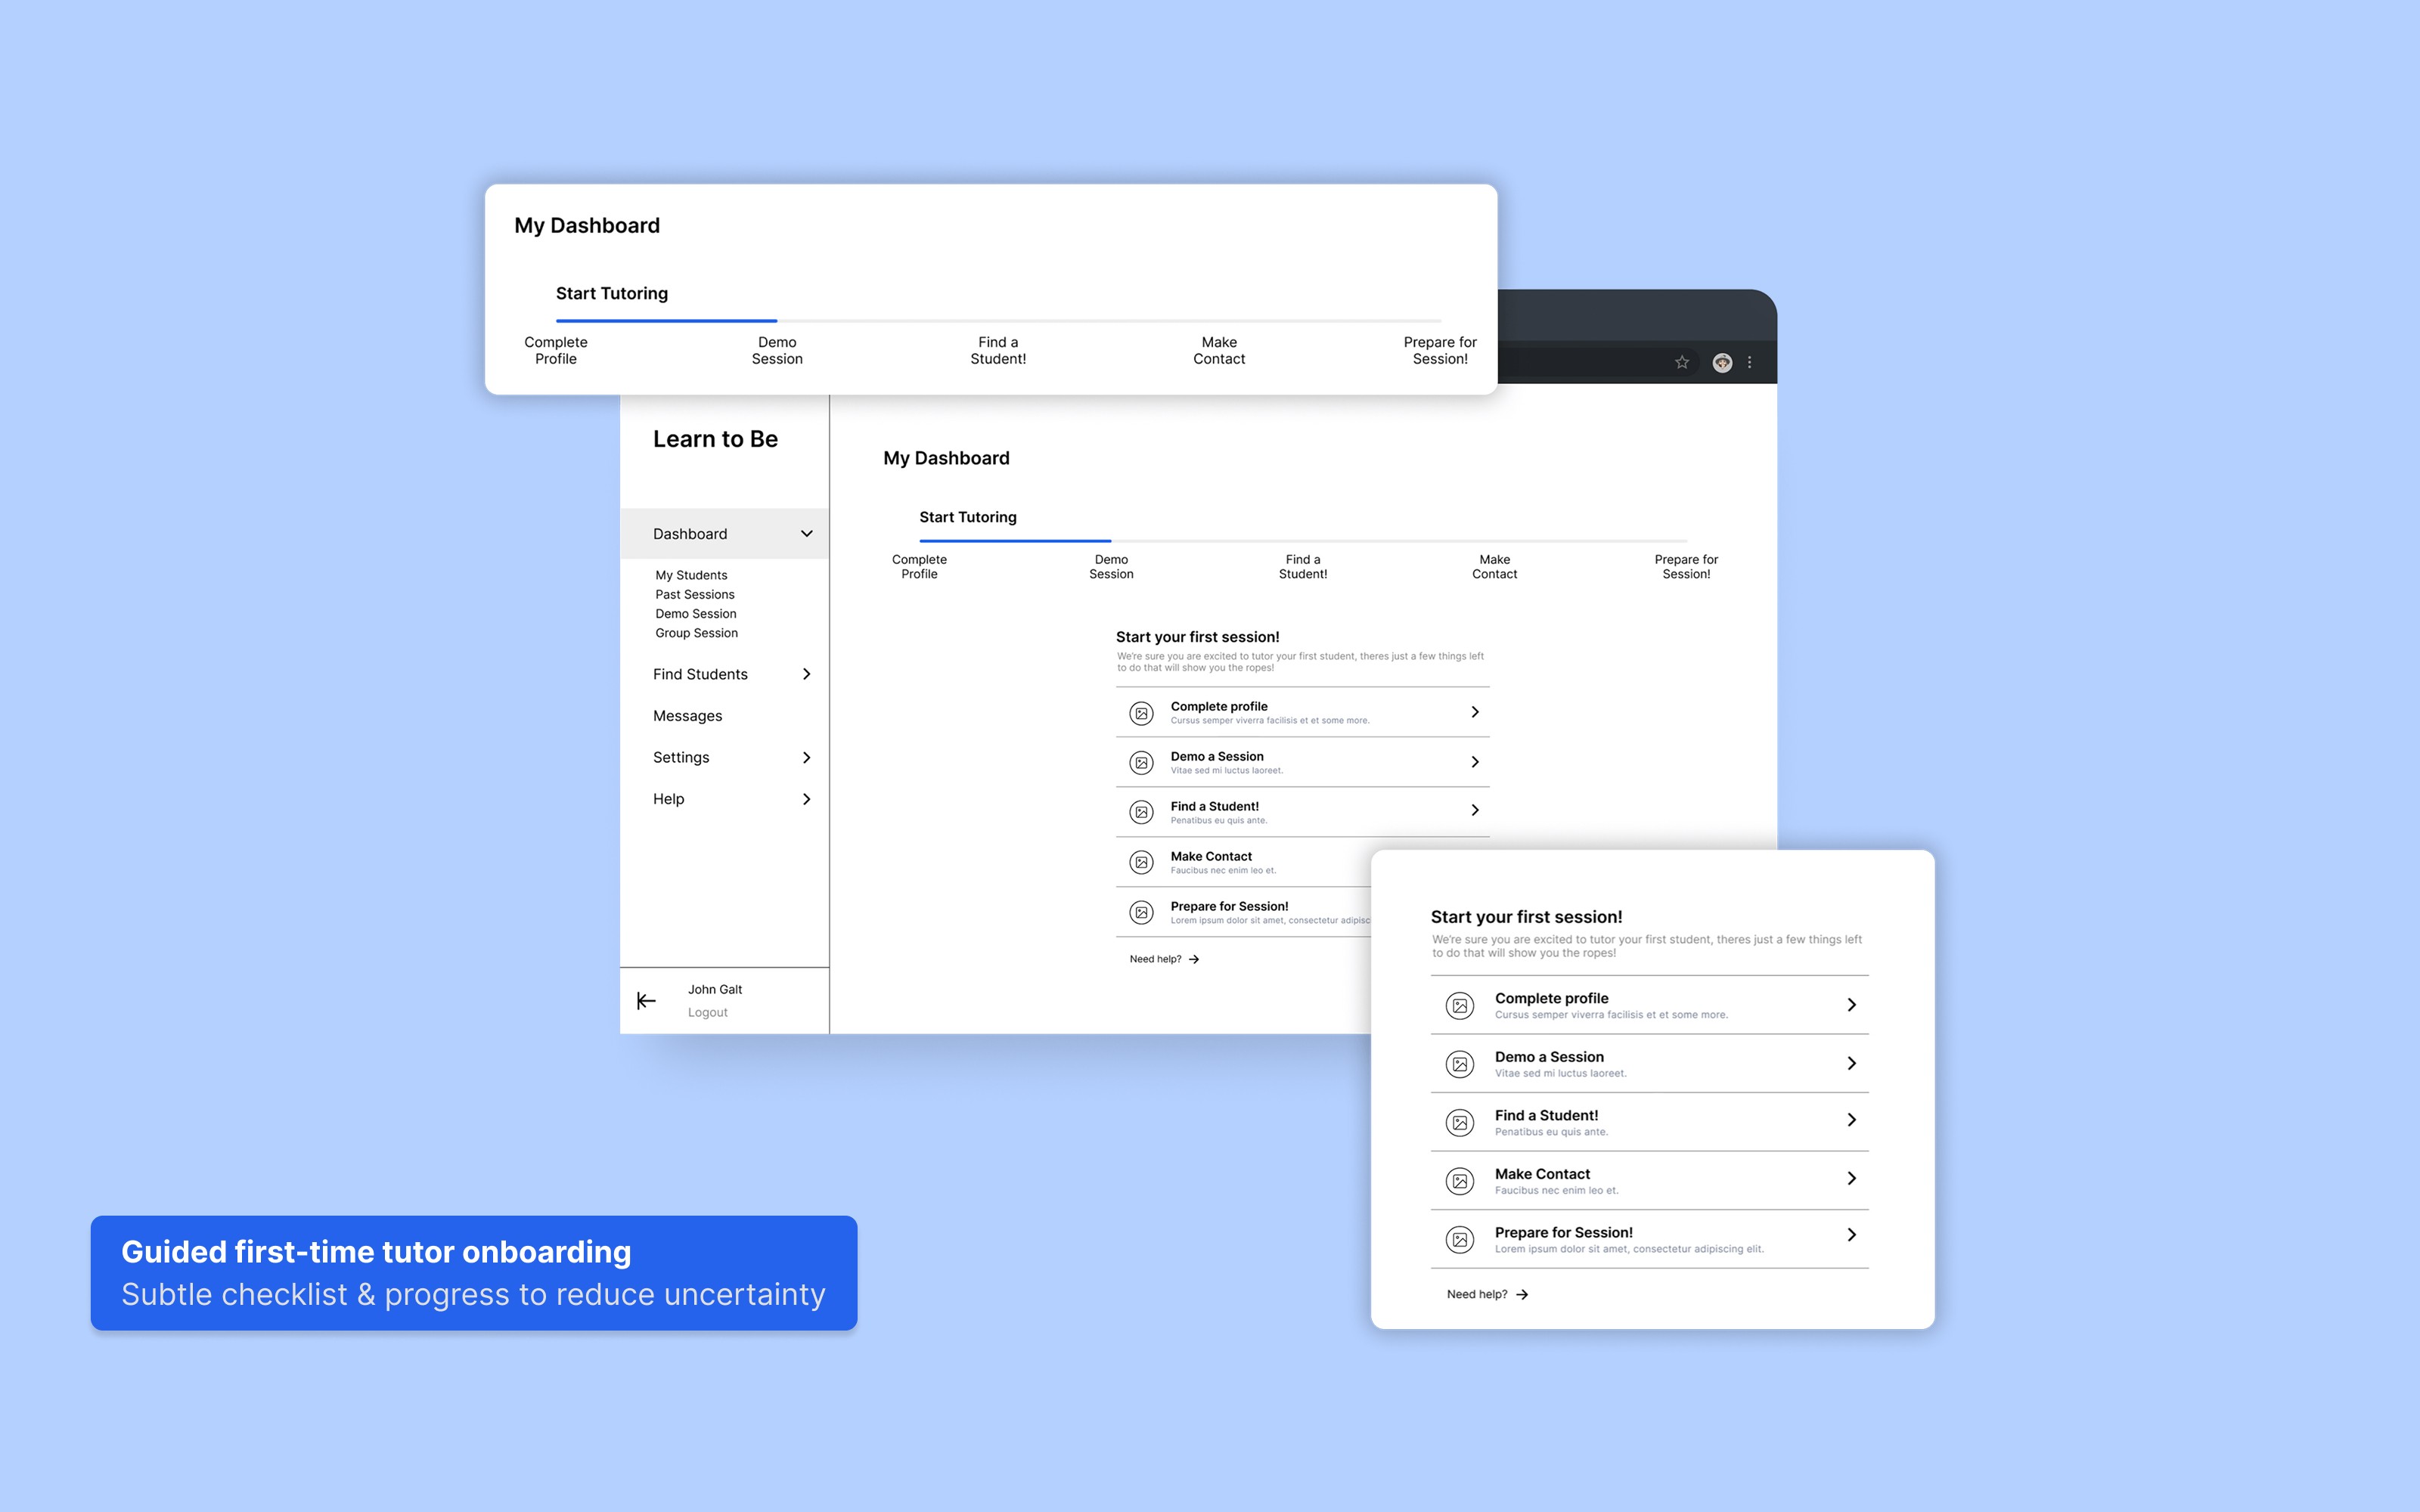Open Messages in the sidebar
The height and width of the screenshot is (1512, 2420).
coord(687,716)
